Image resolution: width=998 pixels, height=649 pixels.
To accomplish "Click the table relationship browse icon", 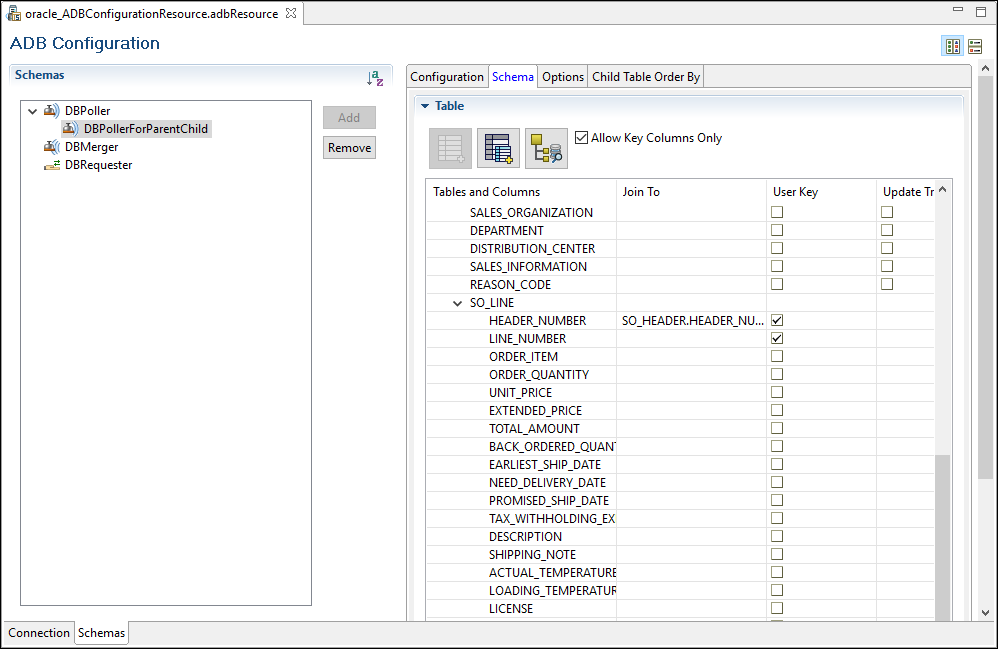I will pyautogui.click(x=546, y=148).
